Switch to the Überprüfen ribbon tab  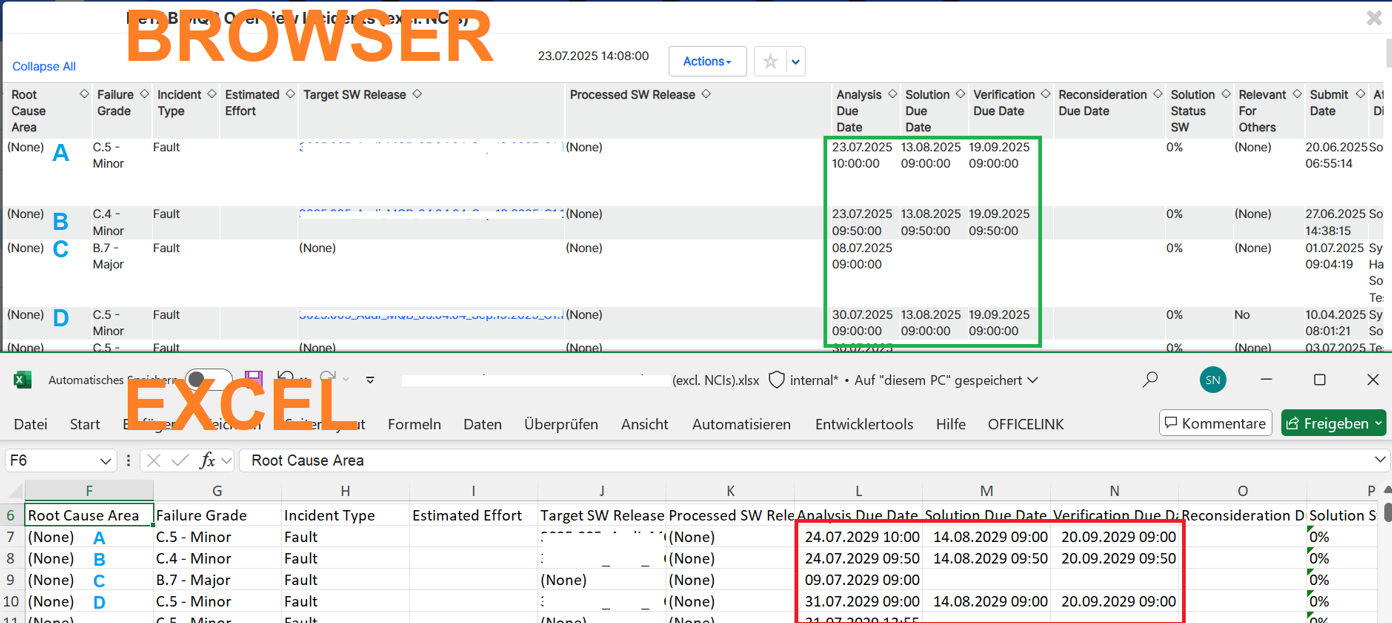pos(561,424)
